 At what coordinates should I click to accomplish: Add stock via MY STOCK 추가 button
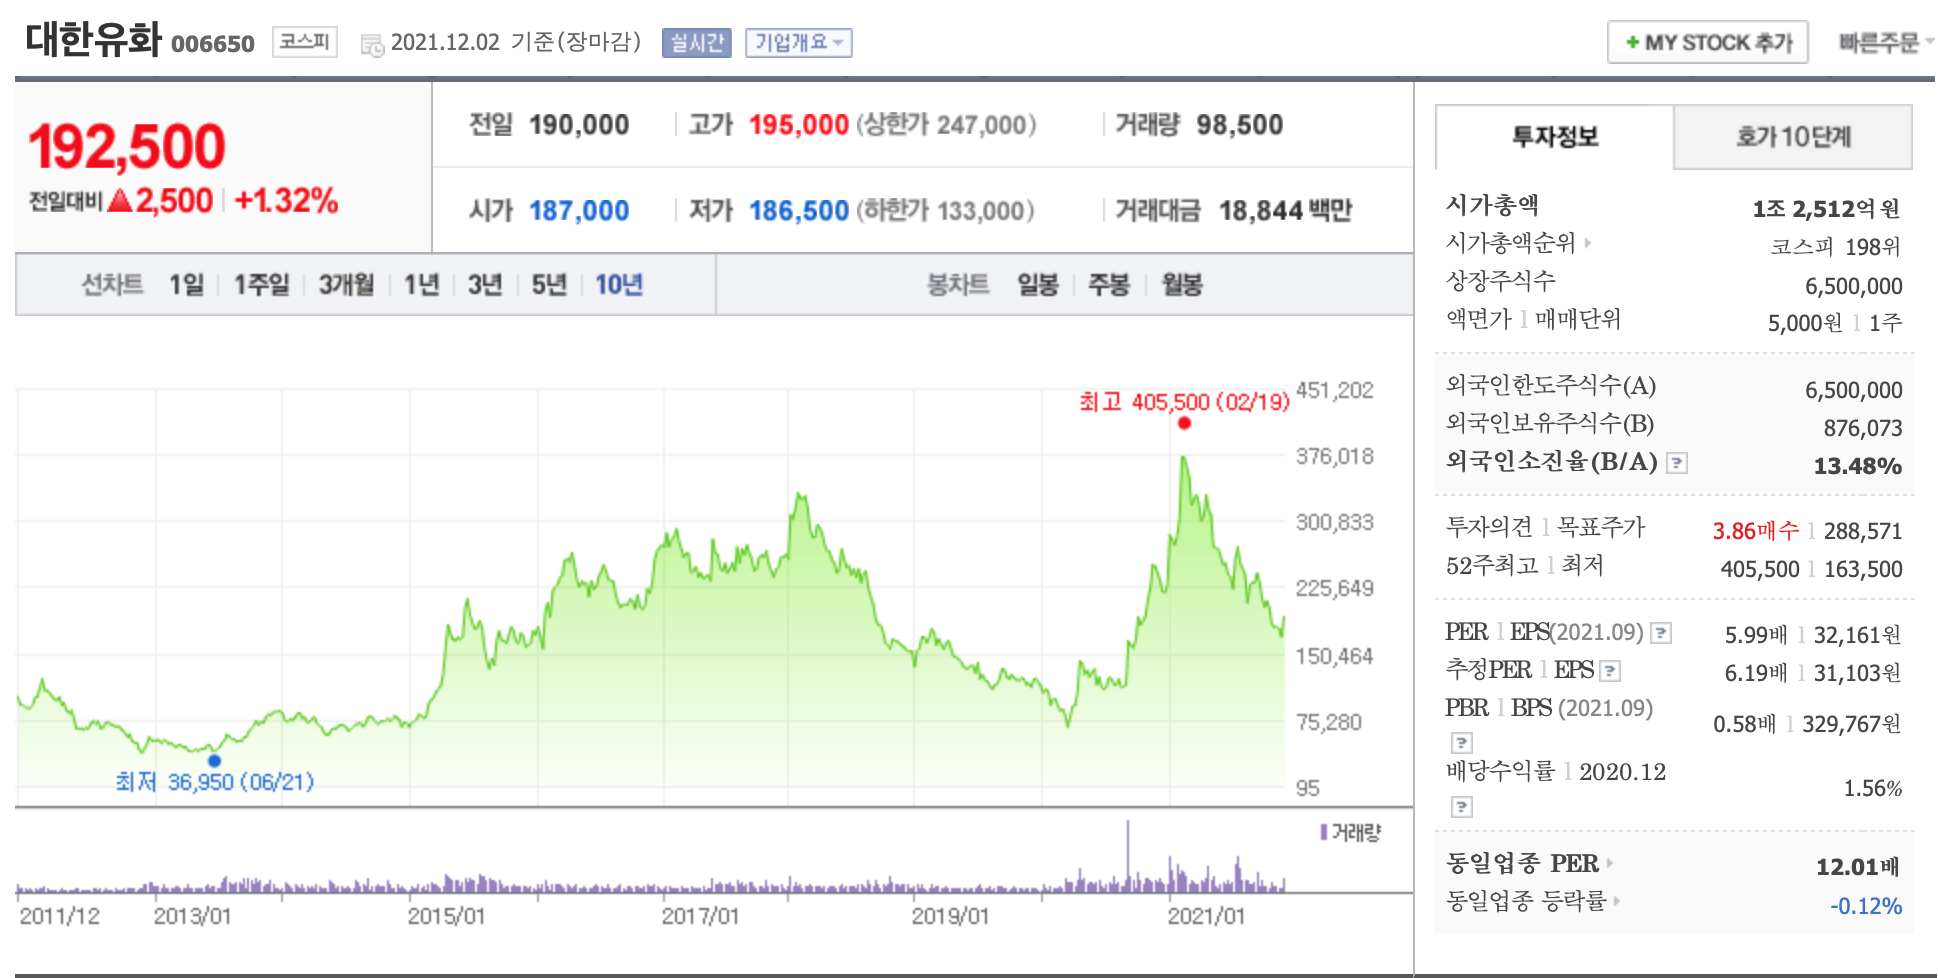tap(1708, 42)
